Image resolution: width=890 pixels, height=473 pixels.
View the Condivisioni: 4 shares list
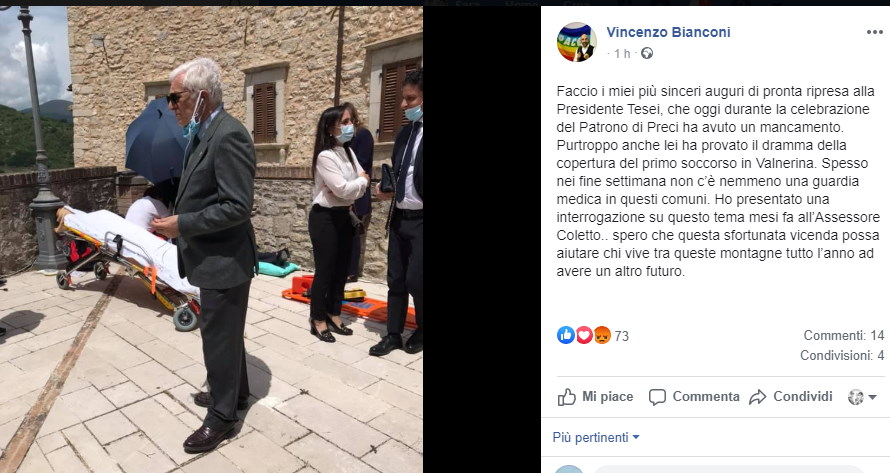point(842,355)
